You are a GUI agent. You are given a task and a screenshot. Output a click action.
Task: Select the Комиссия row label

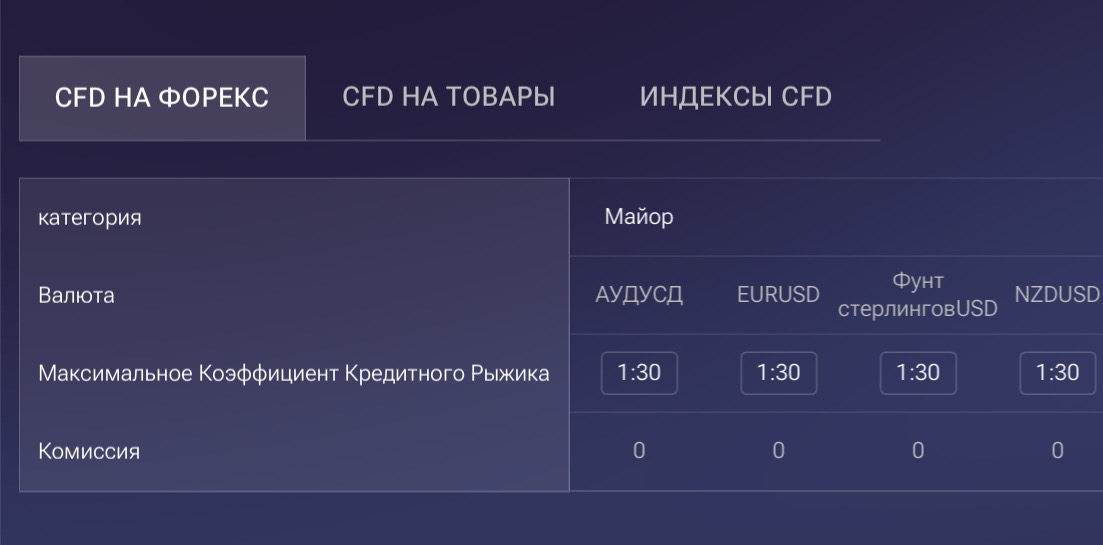pyautogui.click(x=89, y=451)
